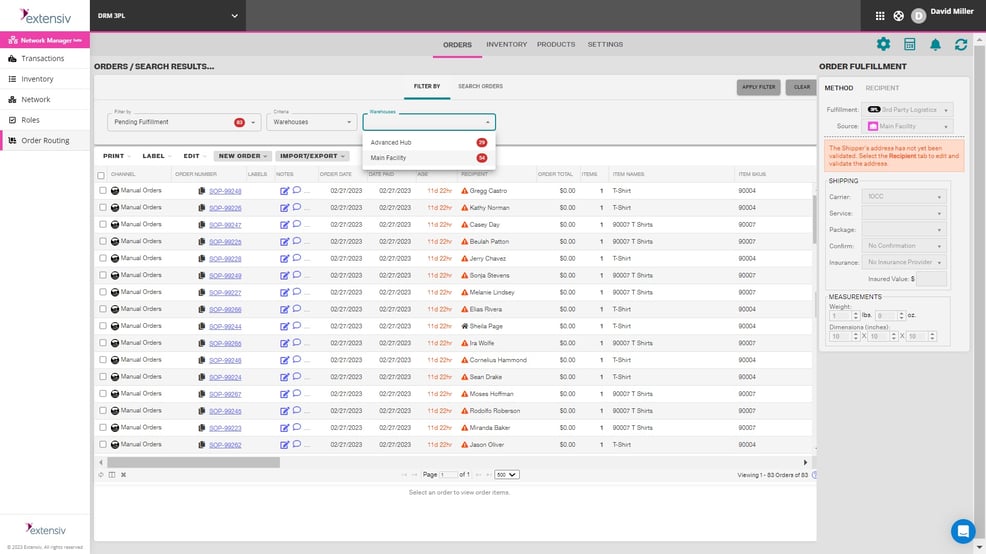Open the Pending Fulfillment filter dropdown
The width and height of the screenshot is (986, 554).
[184, 122]
